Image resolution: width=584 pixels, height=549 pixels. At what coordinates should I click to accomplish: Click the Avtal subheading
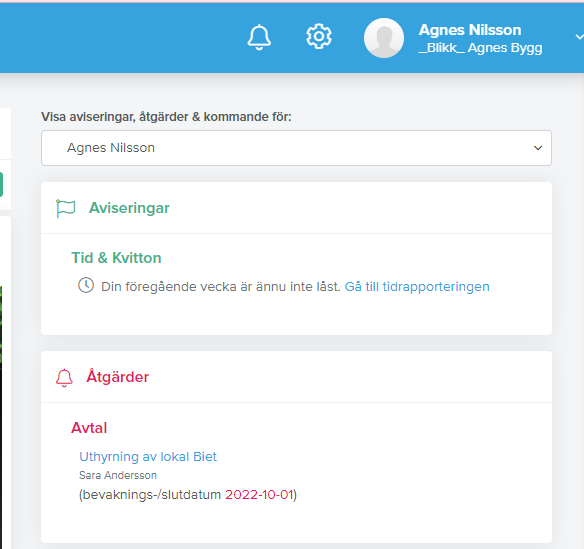[89, 428]
